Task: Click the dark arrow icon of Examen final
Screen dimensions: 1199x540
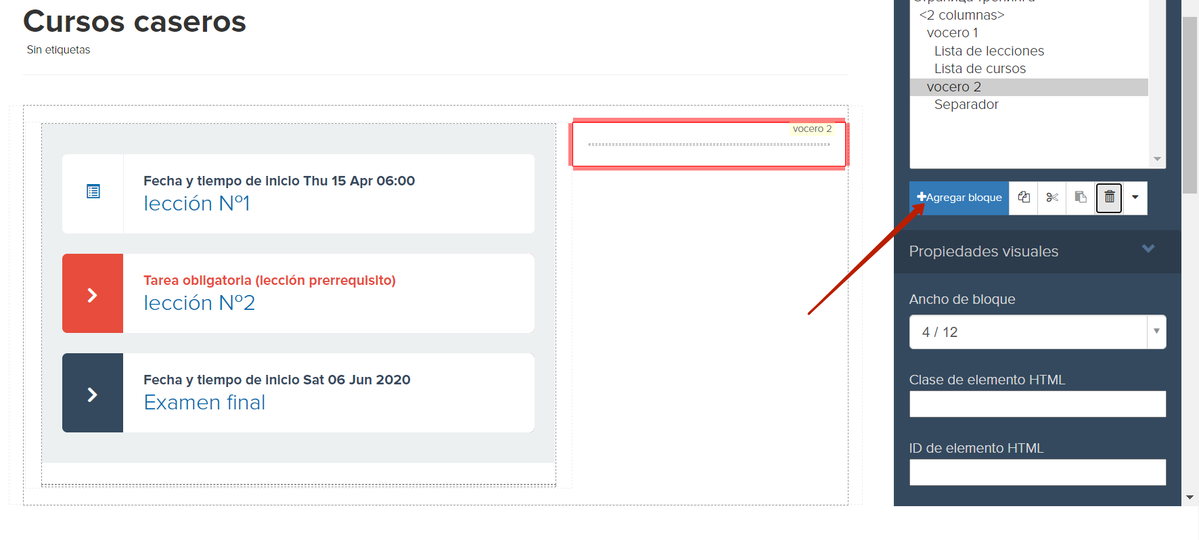Action: tap(93, 393)
